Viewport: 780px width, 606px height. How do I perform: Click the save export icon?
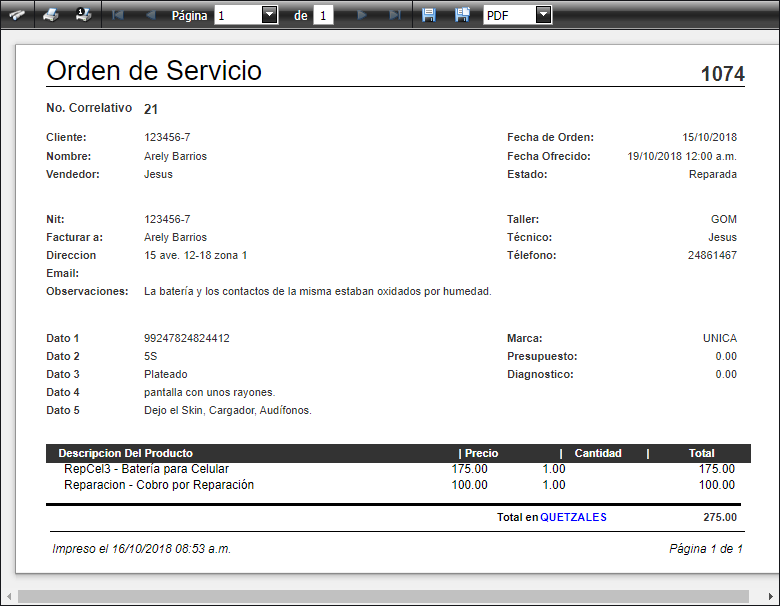coord(428,15)
